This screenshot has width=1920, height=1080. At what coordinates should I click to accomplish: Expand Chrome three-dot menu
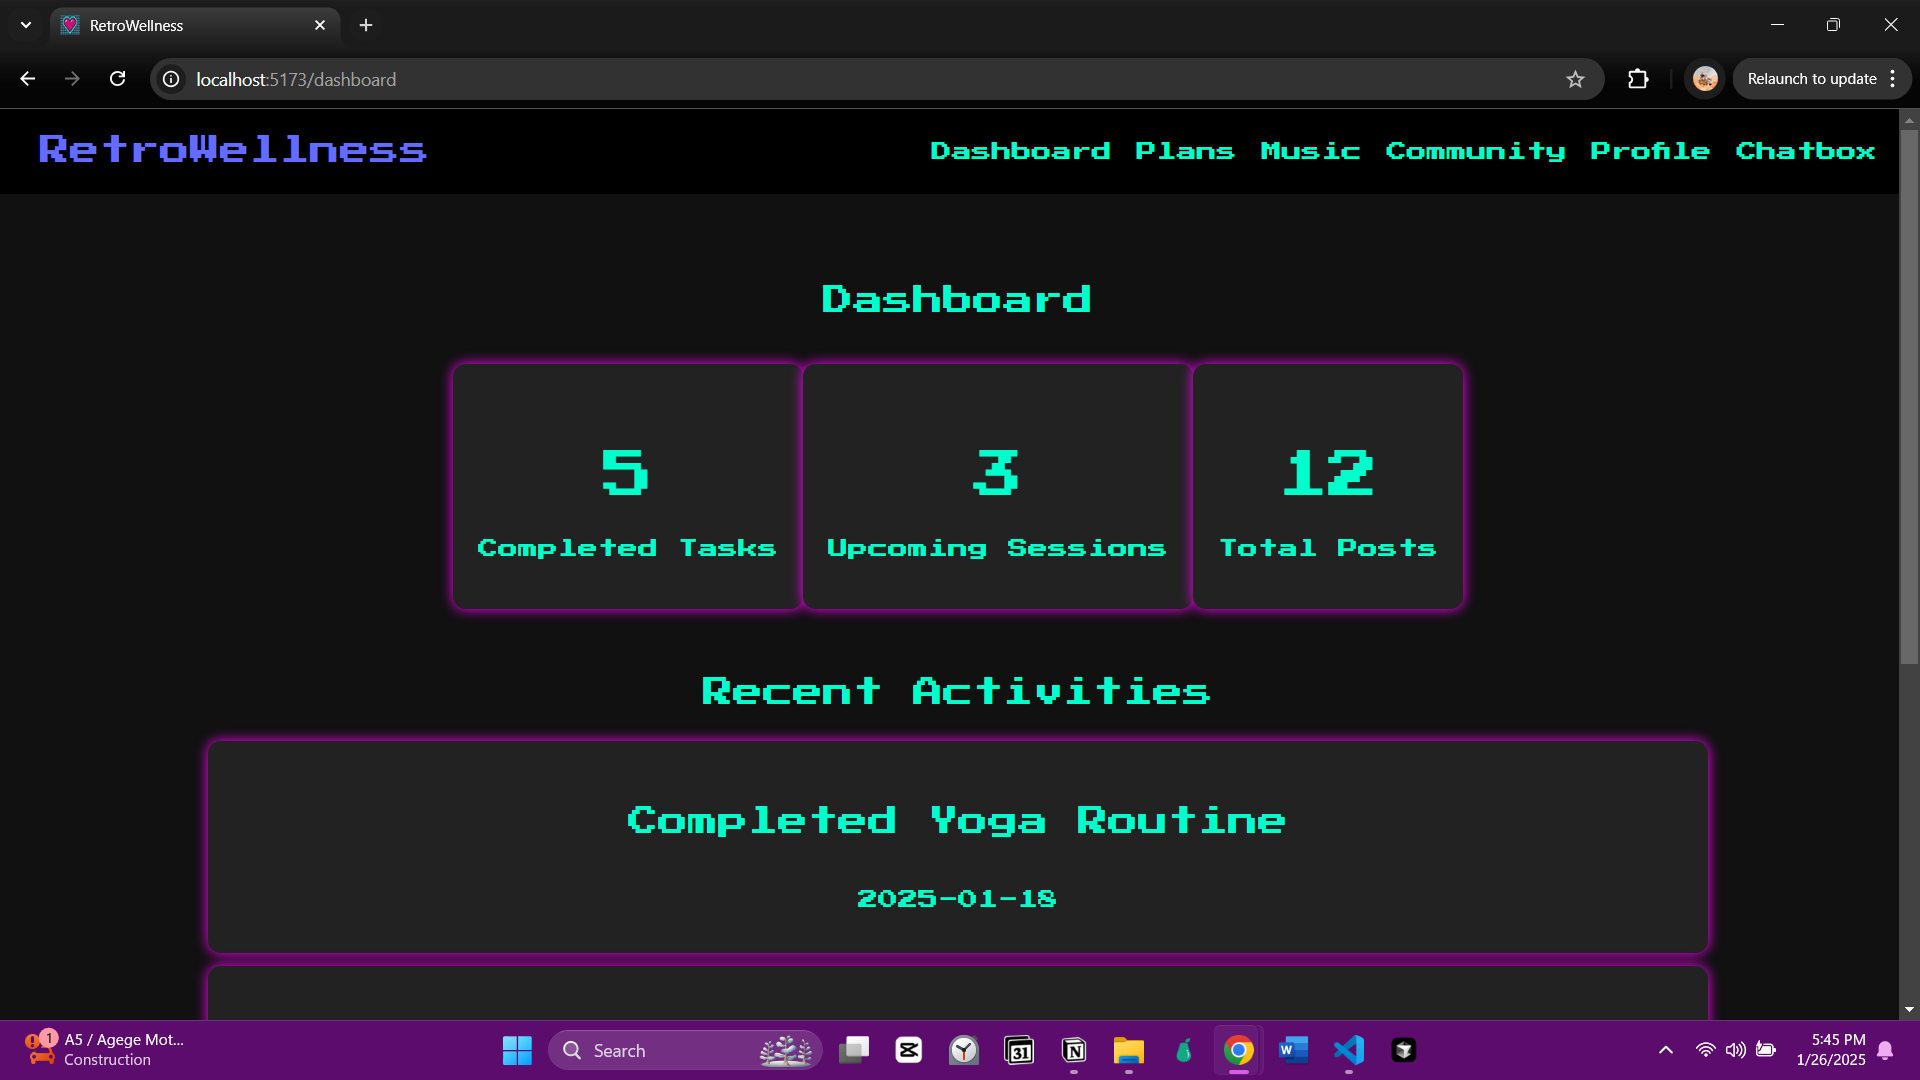point(1893,79)
